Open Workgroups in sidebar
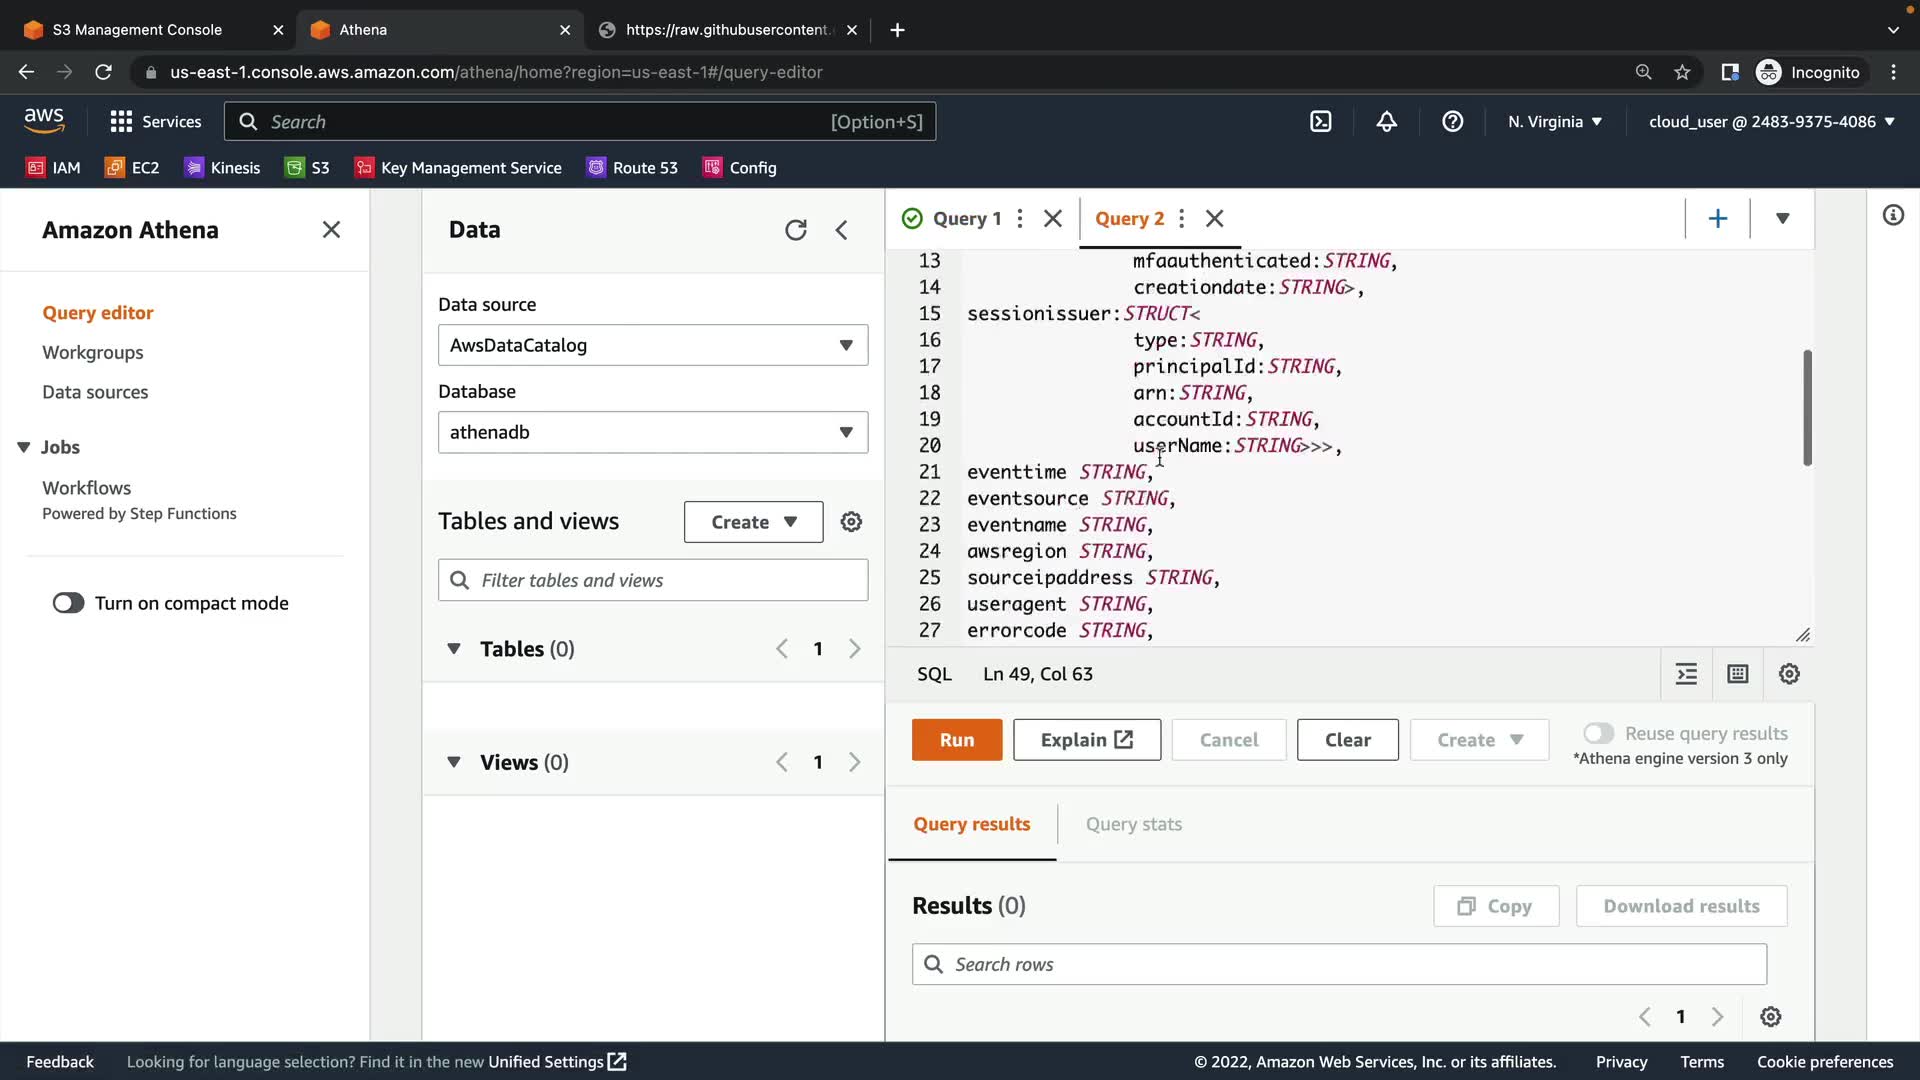1920x1080 pixels. pyautogui.click(x=93, y=352)
